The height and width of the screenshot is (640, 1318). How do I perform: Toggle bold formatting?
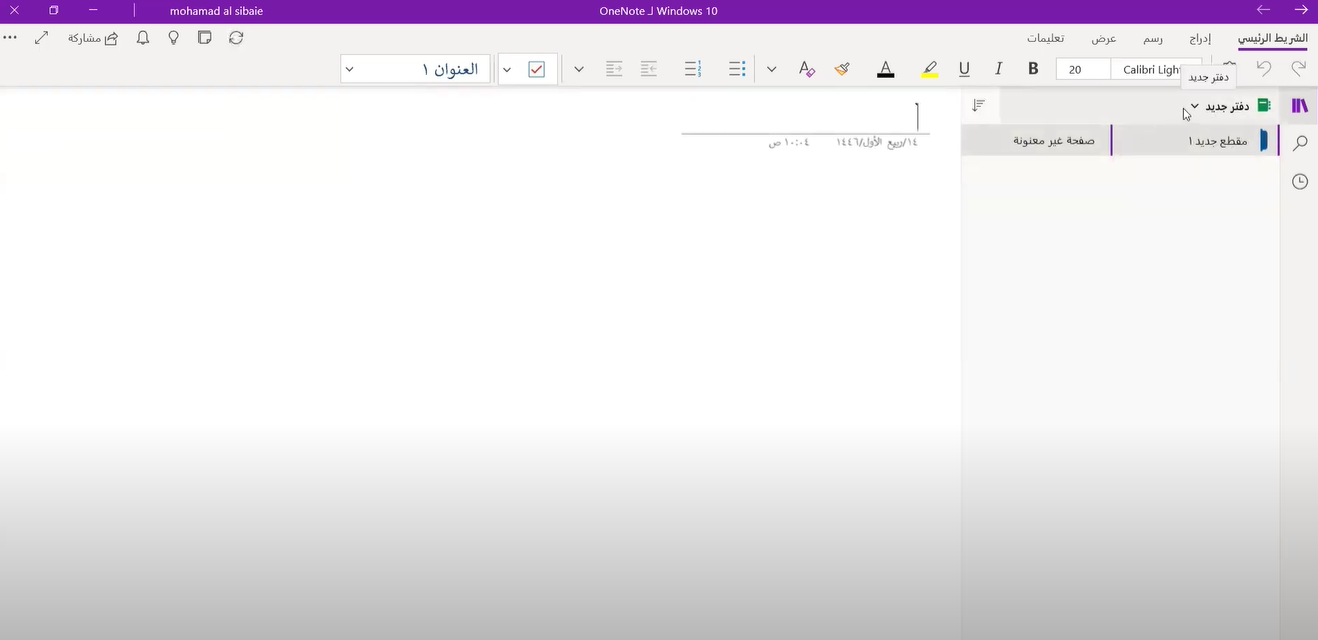coord(1033,69)
